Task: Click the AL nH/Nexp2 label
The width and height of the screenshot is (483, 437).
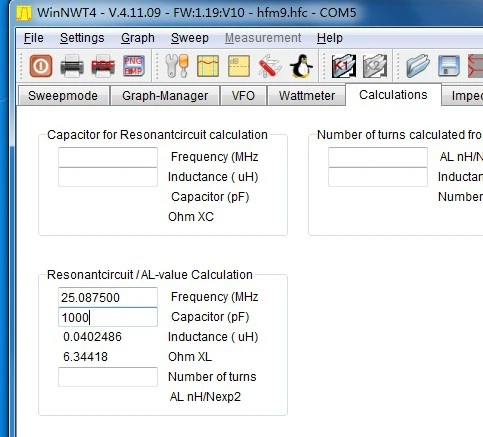Action: pos(205,397)
